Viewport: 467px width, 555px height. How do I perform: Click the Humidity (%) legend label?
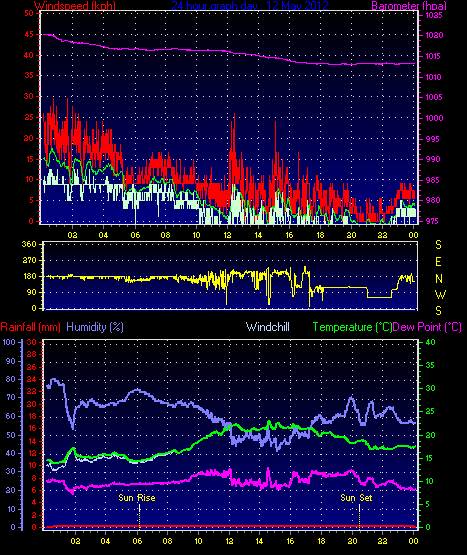point(95,327)
